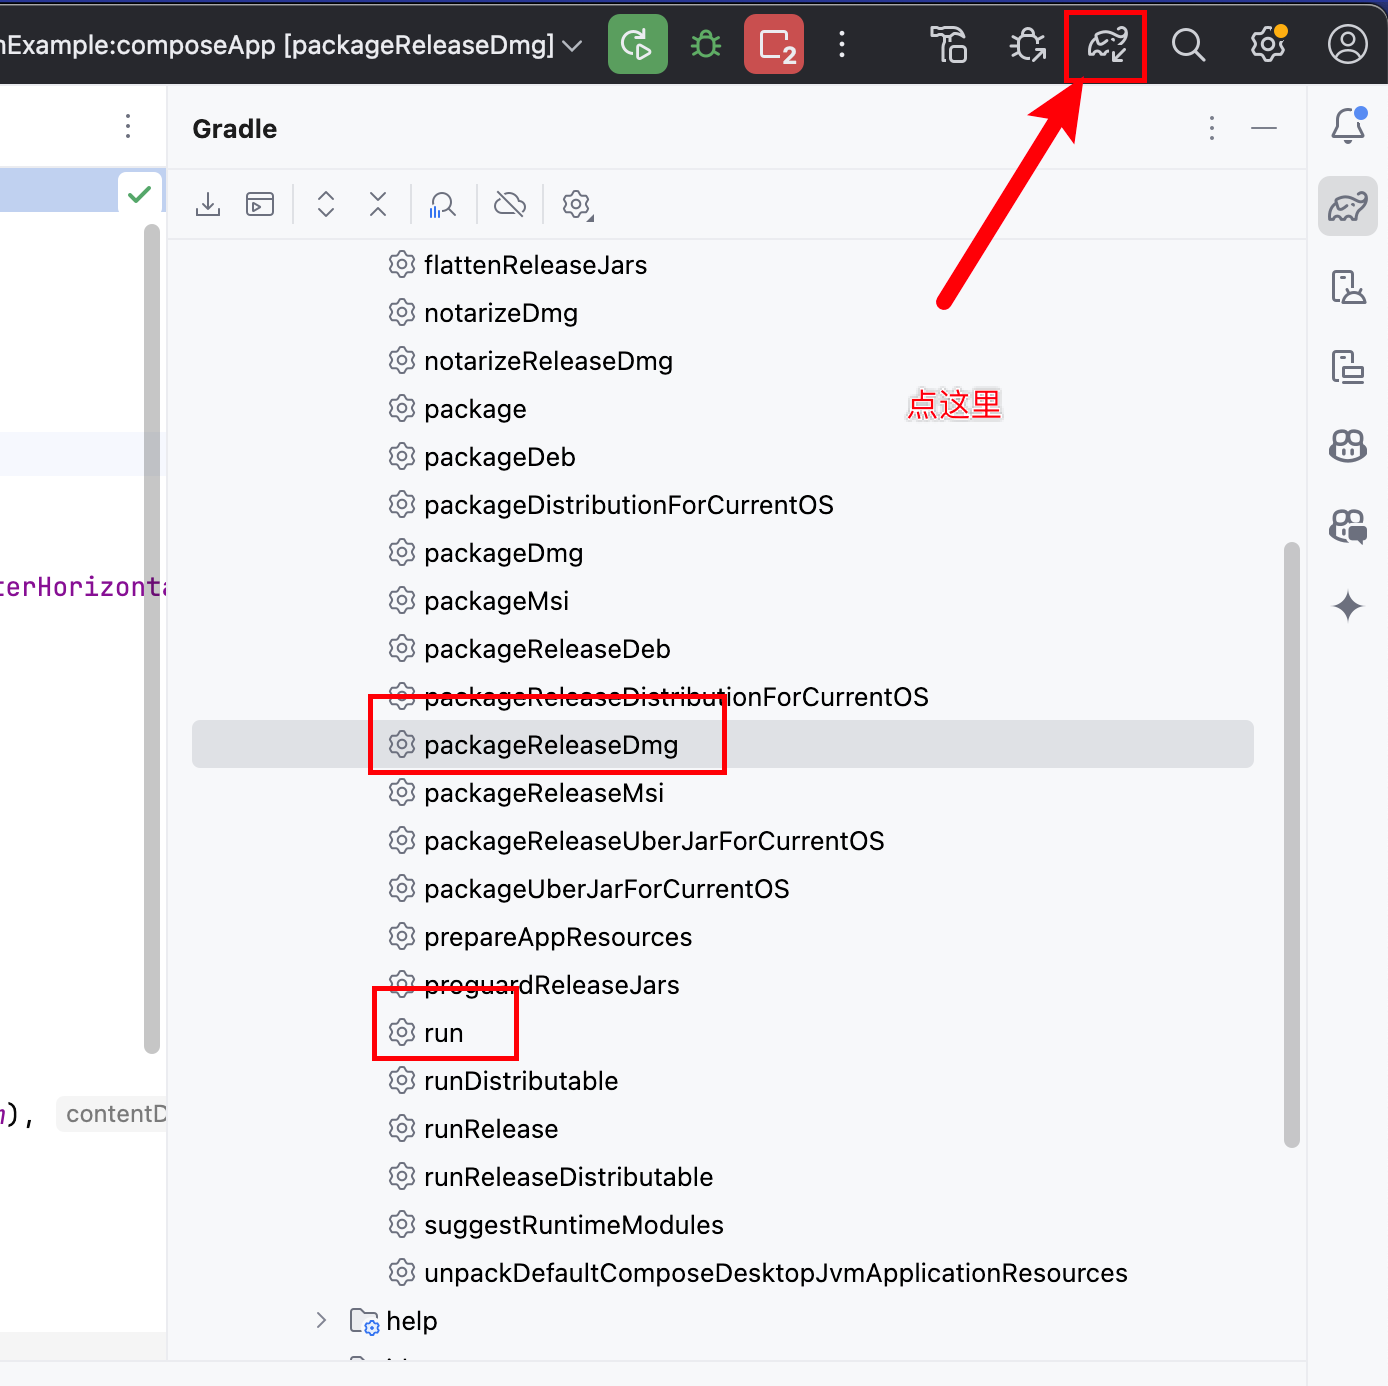Open the Copilot Chat sidebar icon
1388x1386 pixels.
point(1348,526)
